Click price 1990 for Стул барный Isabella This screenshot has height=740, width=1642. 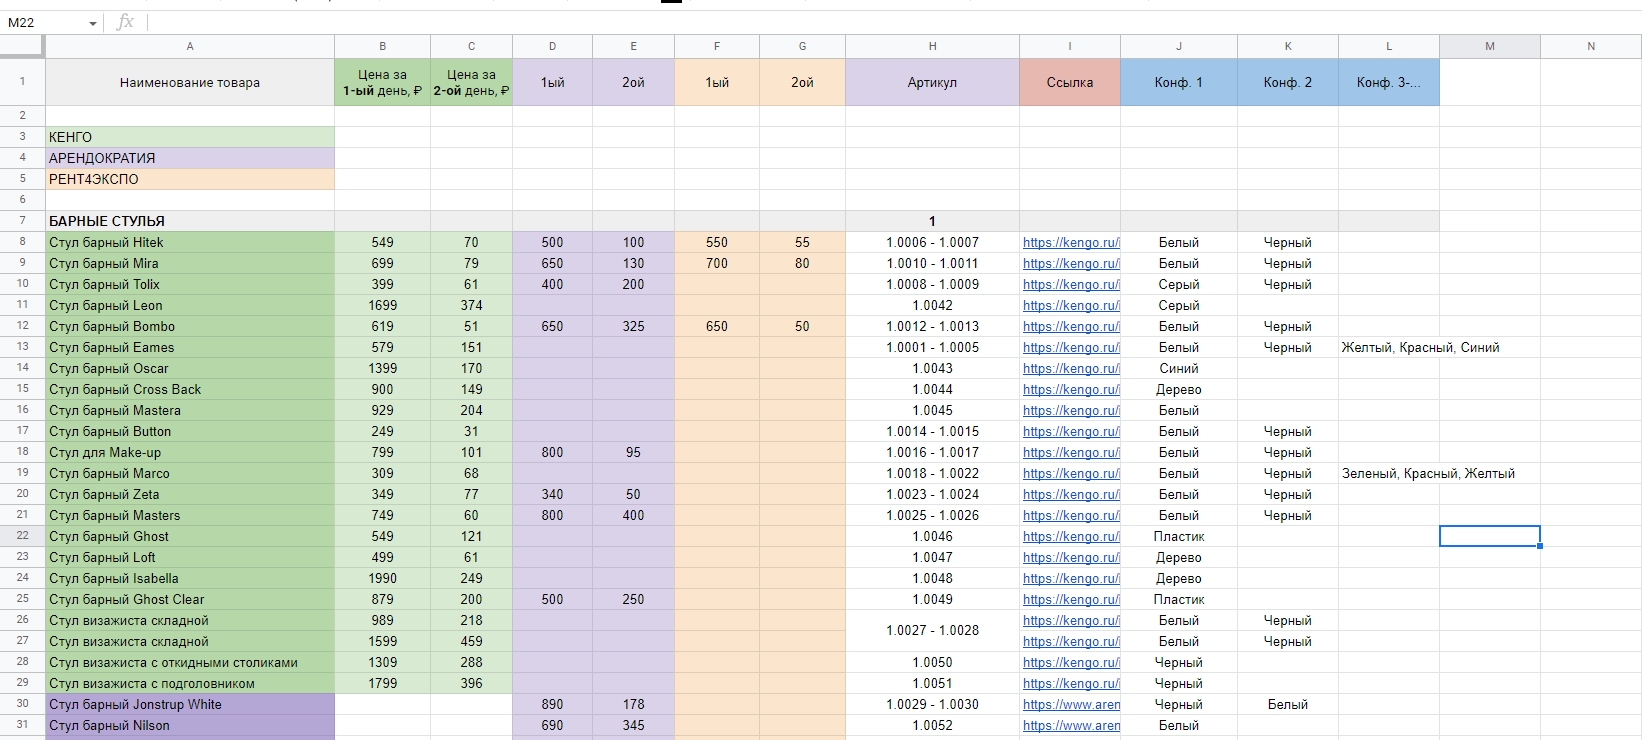coord(382,578)
